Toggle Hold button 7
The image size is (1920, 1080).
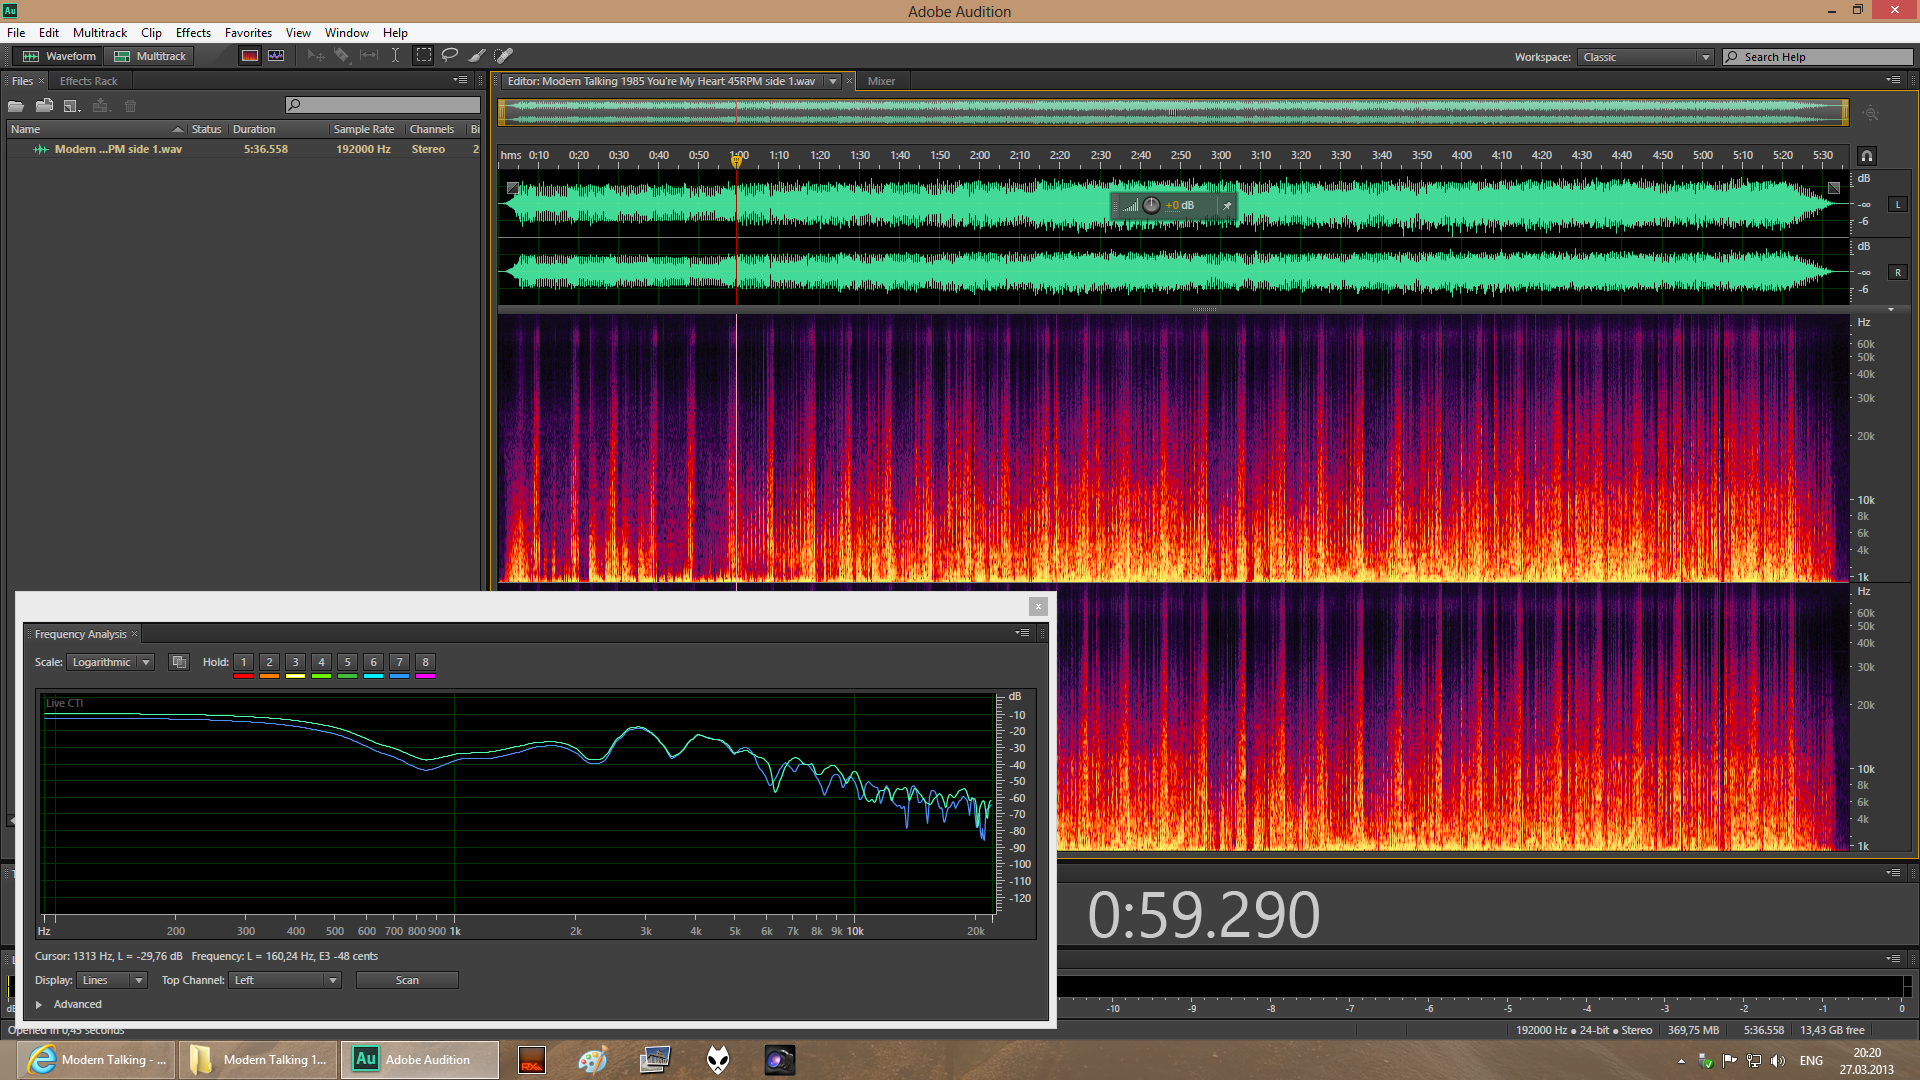(x=399, y=662)
